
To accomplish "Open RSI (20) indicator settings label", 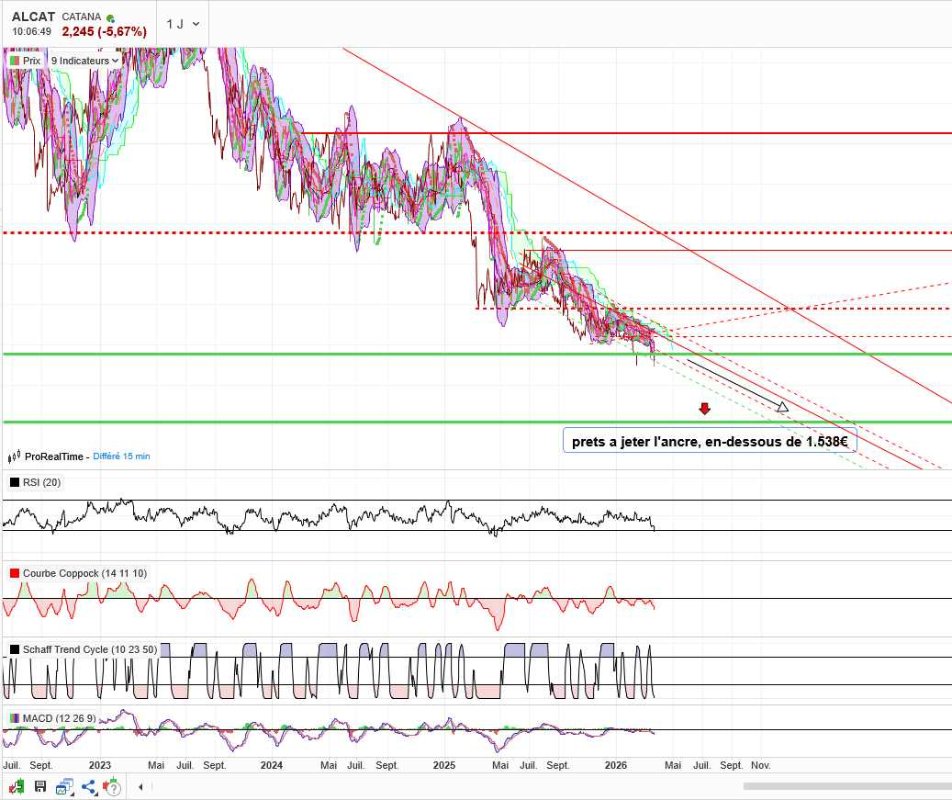I will (42, 483).
